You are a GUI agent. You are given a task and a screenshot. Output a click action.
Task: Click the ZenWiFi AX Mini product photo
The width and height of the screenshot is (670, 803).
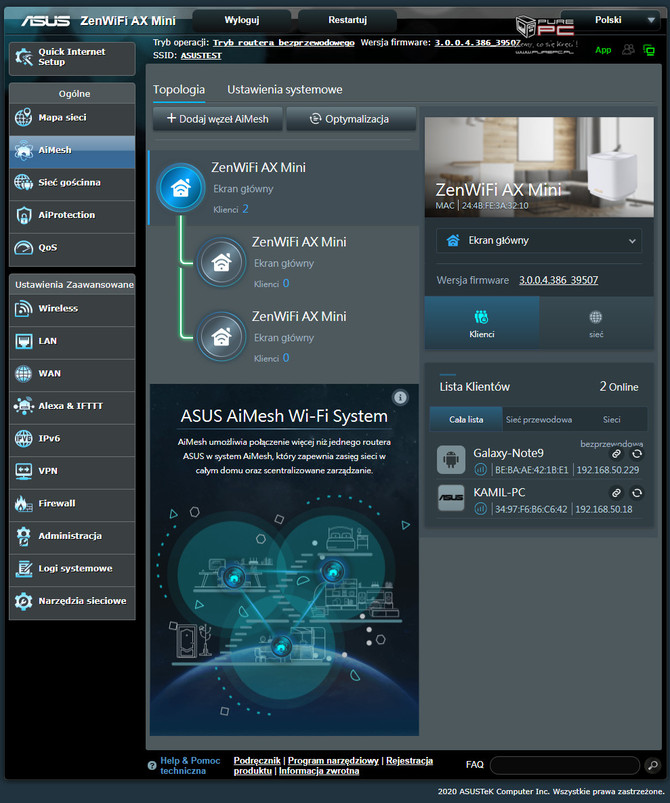coord(539,167)
